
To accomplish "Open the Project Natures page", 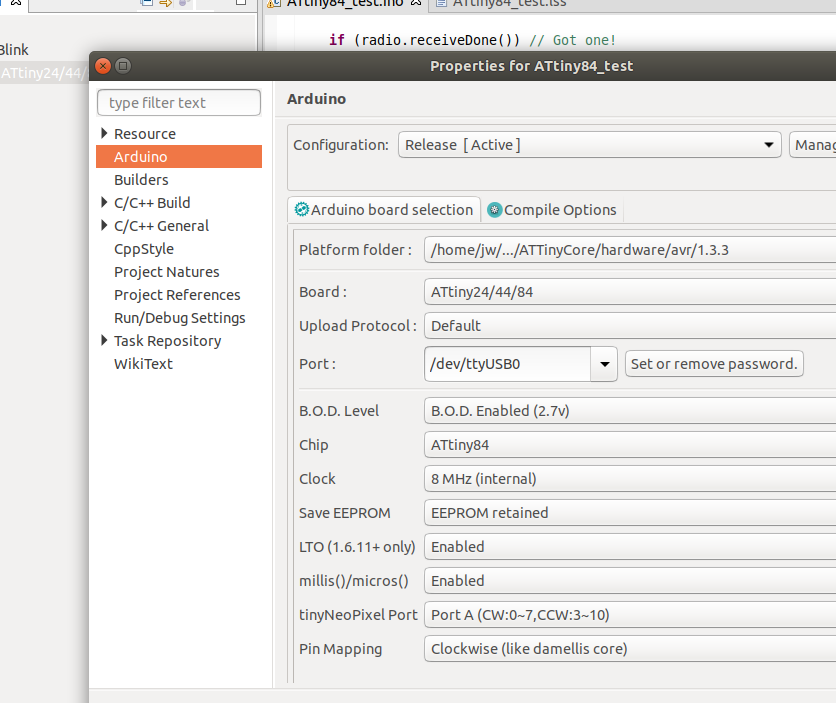I will pos(166,272).
